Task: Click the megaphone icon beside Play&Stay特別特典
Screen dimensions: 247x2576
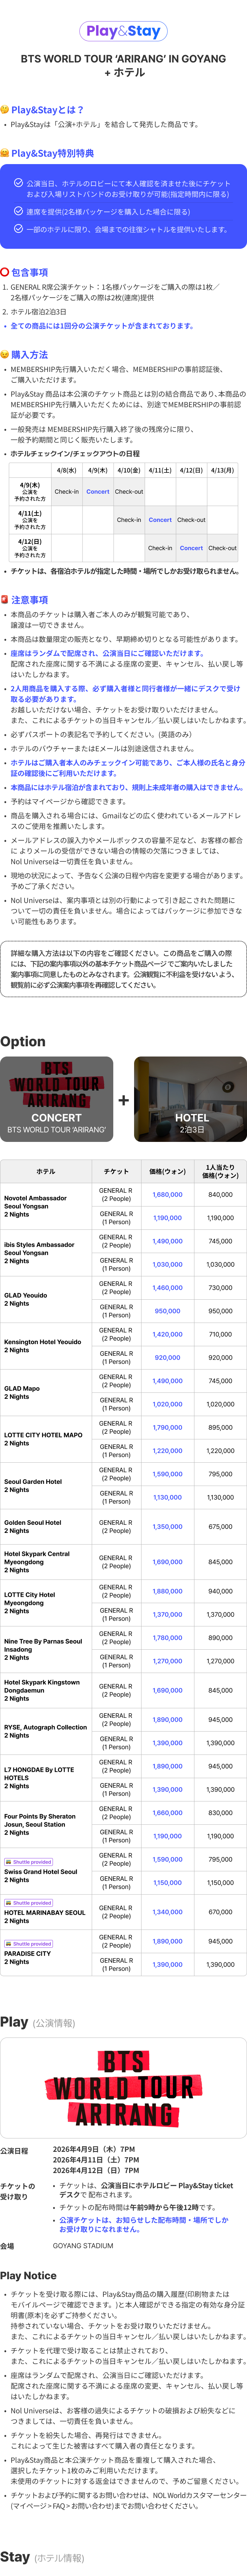Action: click(5, 153)
